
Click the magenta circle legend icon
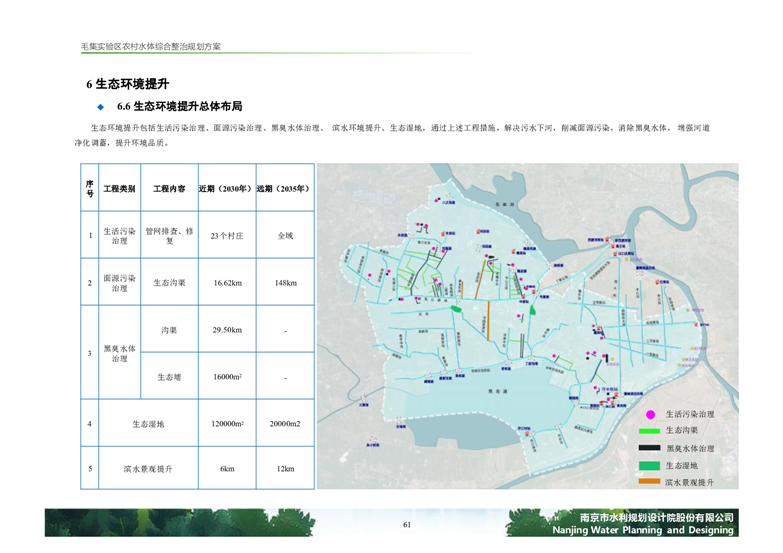coord(650,414)
